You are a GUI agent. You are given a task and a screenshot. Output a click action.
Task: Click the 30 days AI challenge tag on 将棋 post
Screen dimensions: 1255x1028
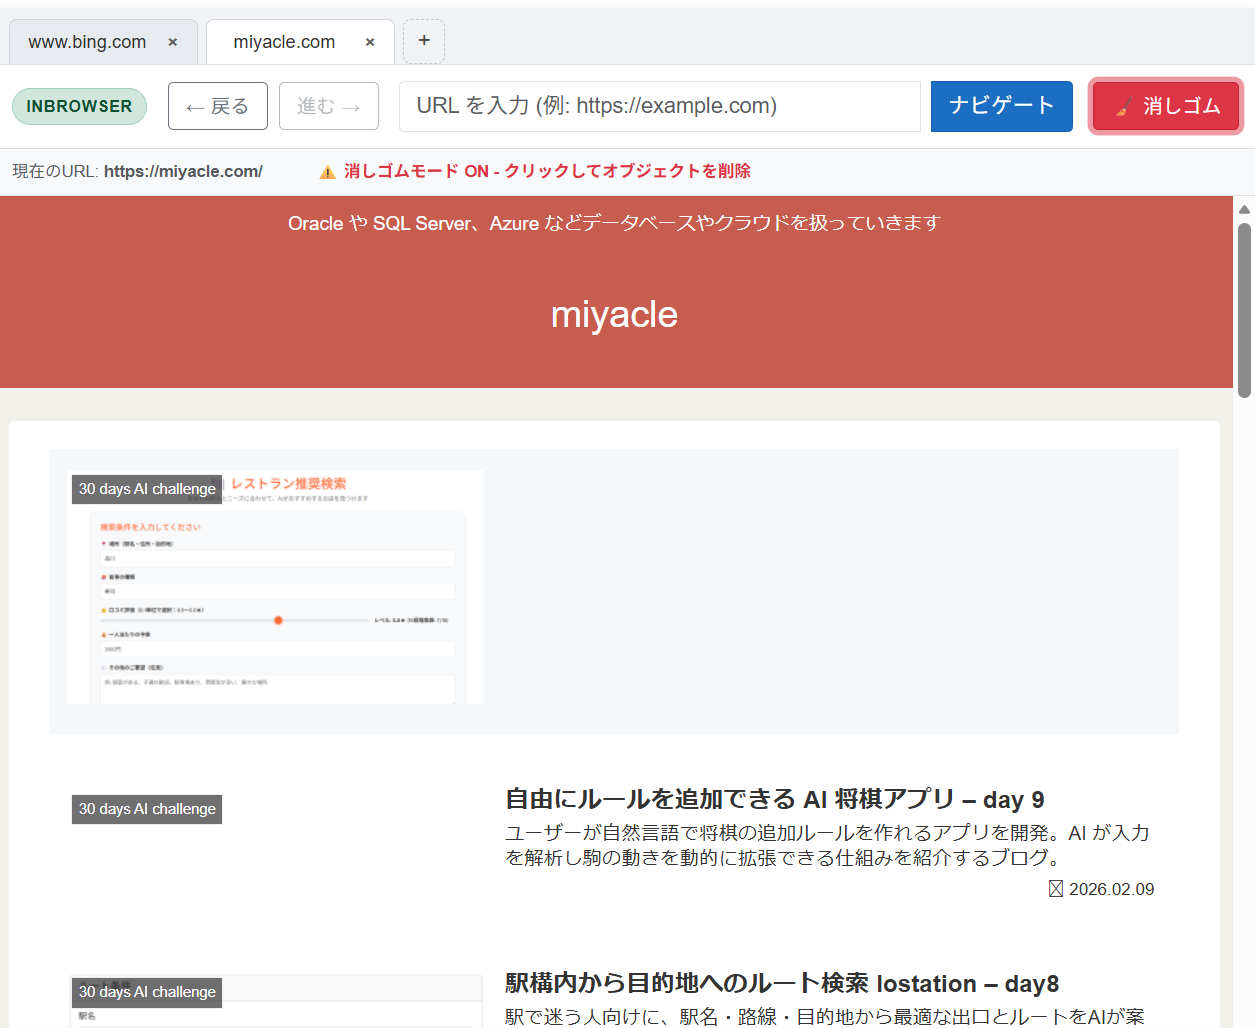click(147, 809)
